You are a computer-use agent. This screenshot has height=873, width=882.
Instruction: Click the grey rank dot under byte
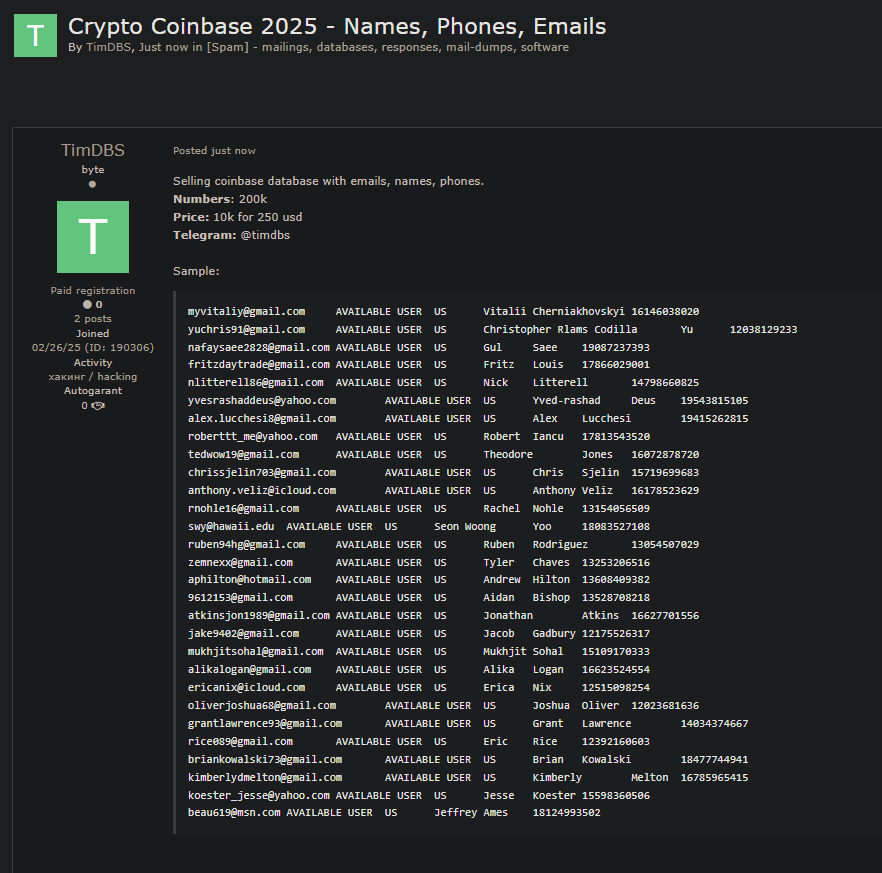coord(92,184)
